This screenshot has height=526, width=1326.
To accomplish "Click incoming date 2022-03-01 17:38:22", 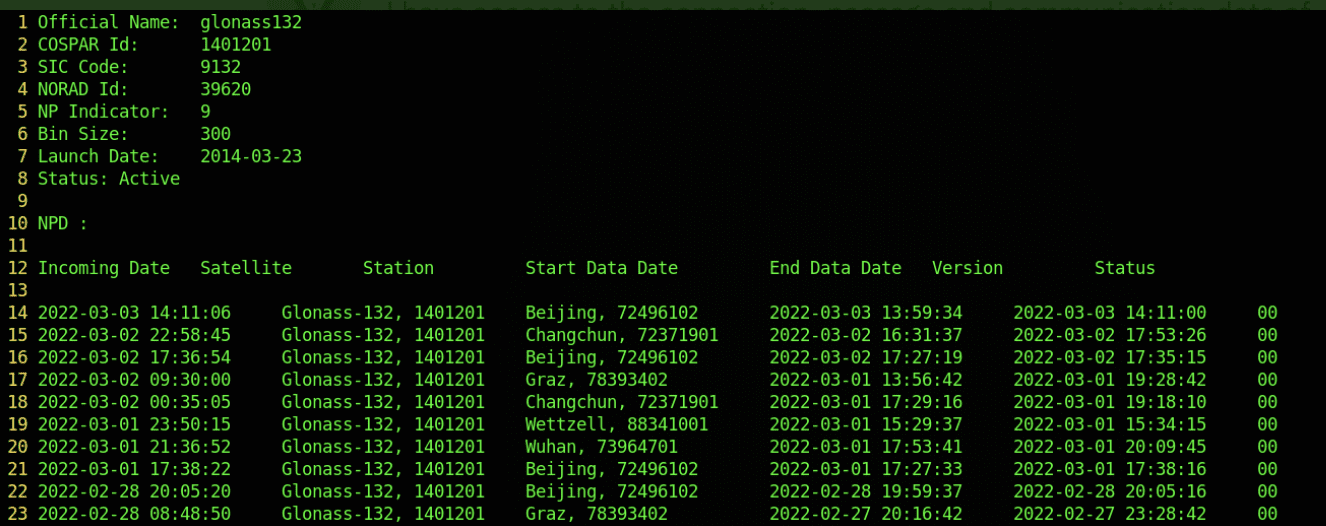I will point(134,469).
